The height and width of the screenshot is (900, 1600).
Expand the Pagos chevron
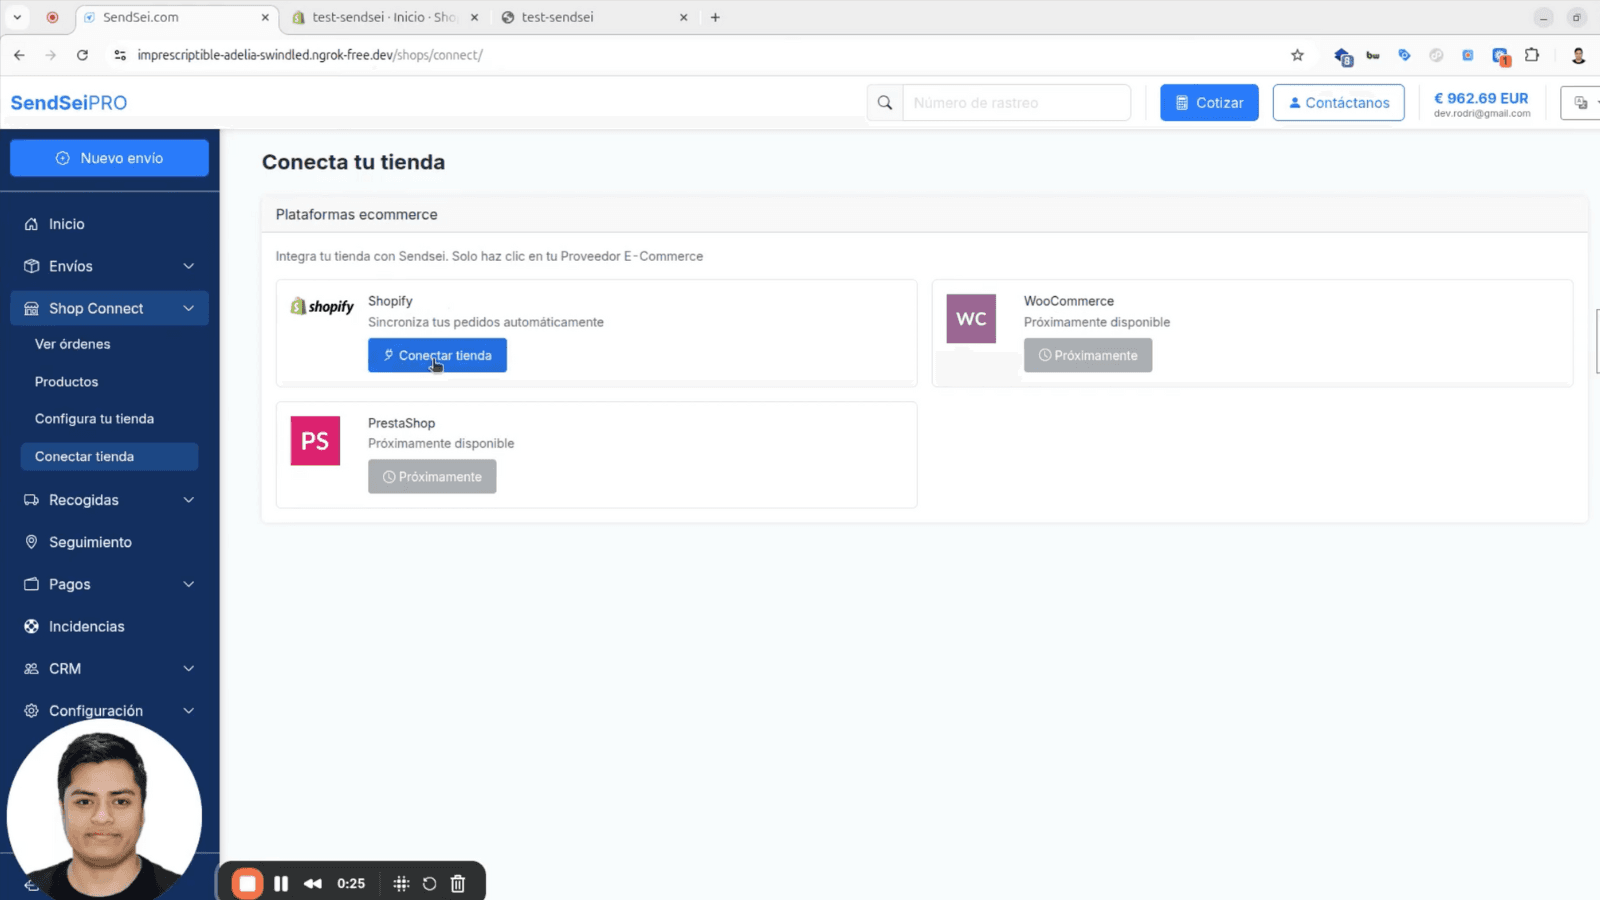click(189, 584)
